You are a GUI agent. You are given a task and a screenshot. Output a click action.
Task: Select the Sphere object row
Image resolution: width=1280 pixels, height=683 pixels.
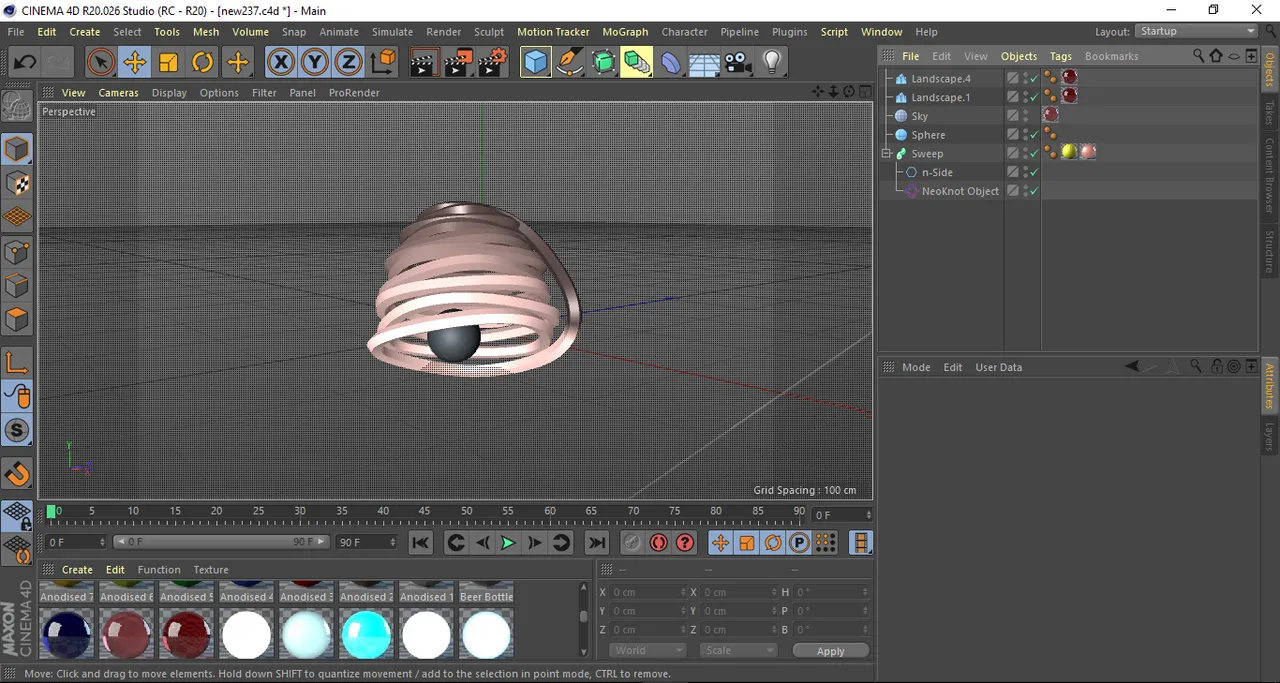(x=928, y=135)
